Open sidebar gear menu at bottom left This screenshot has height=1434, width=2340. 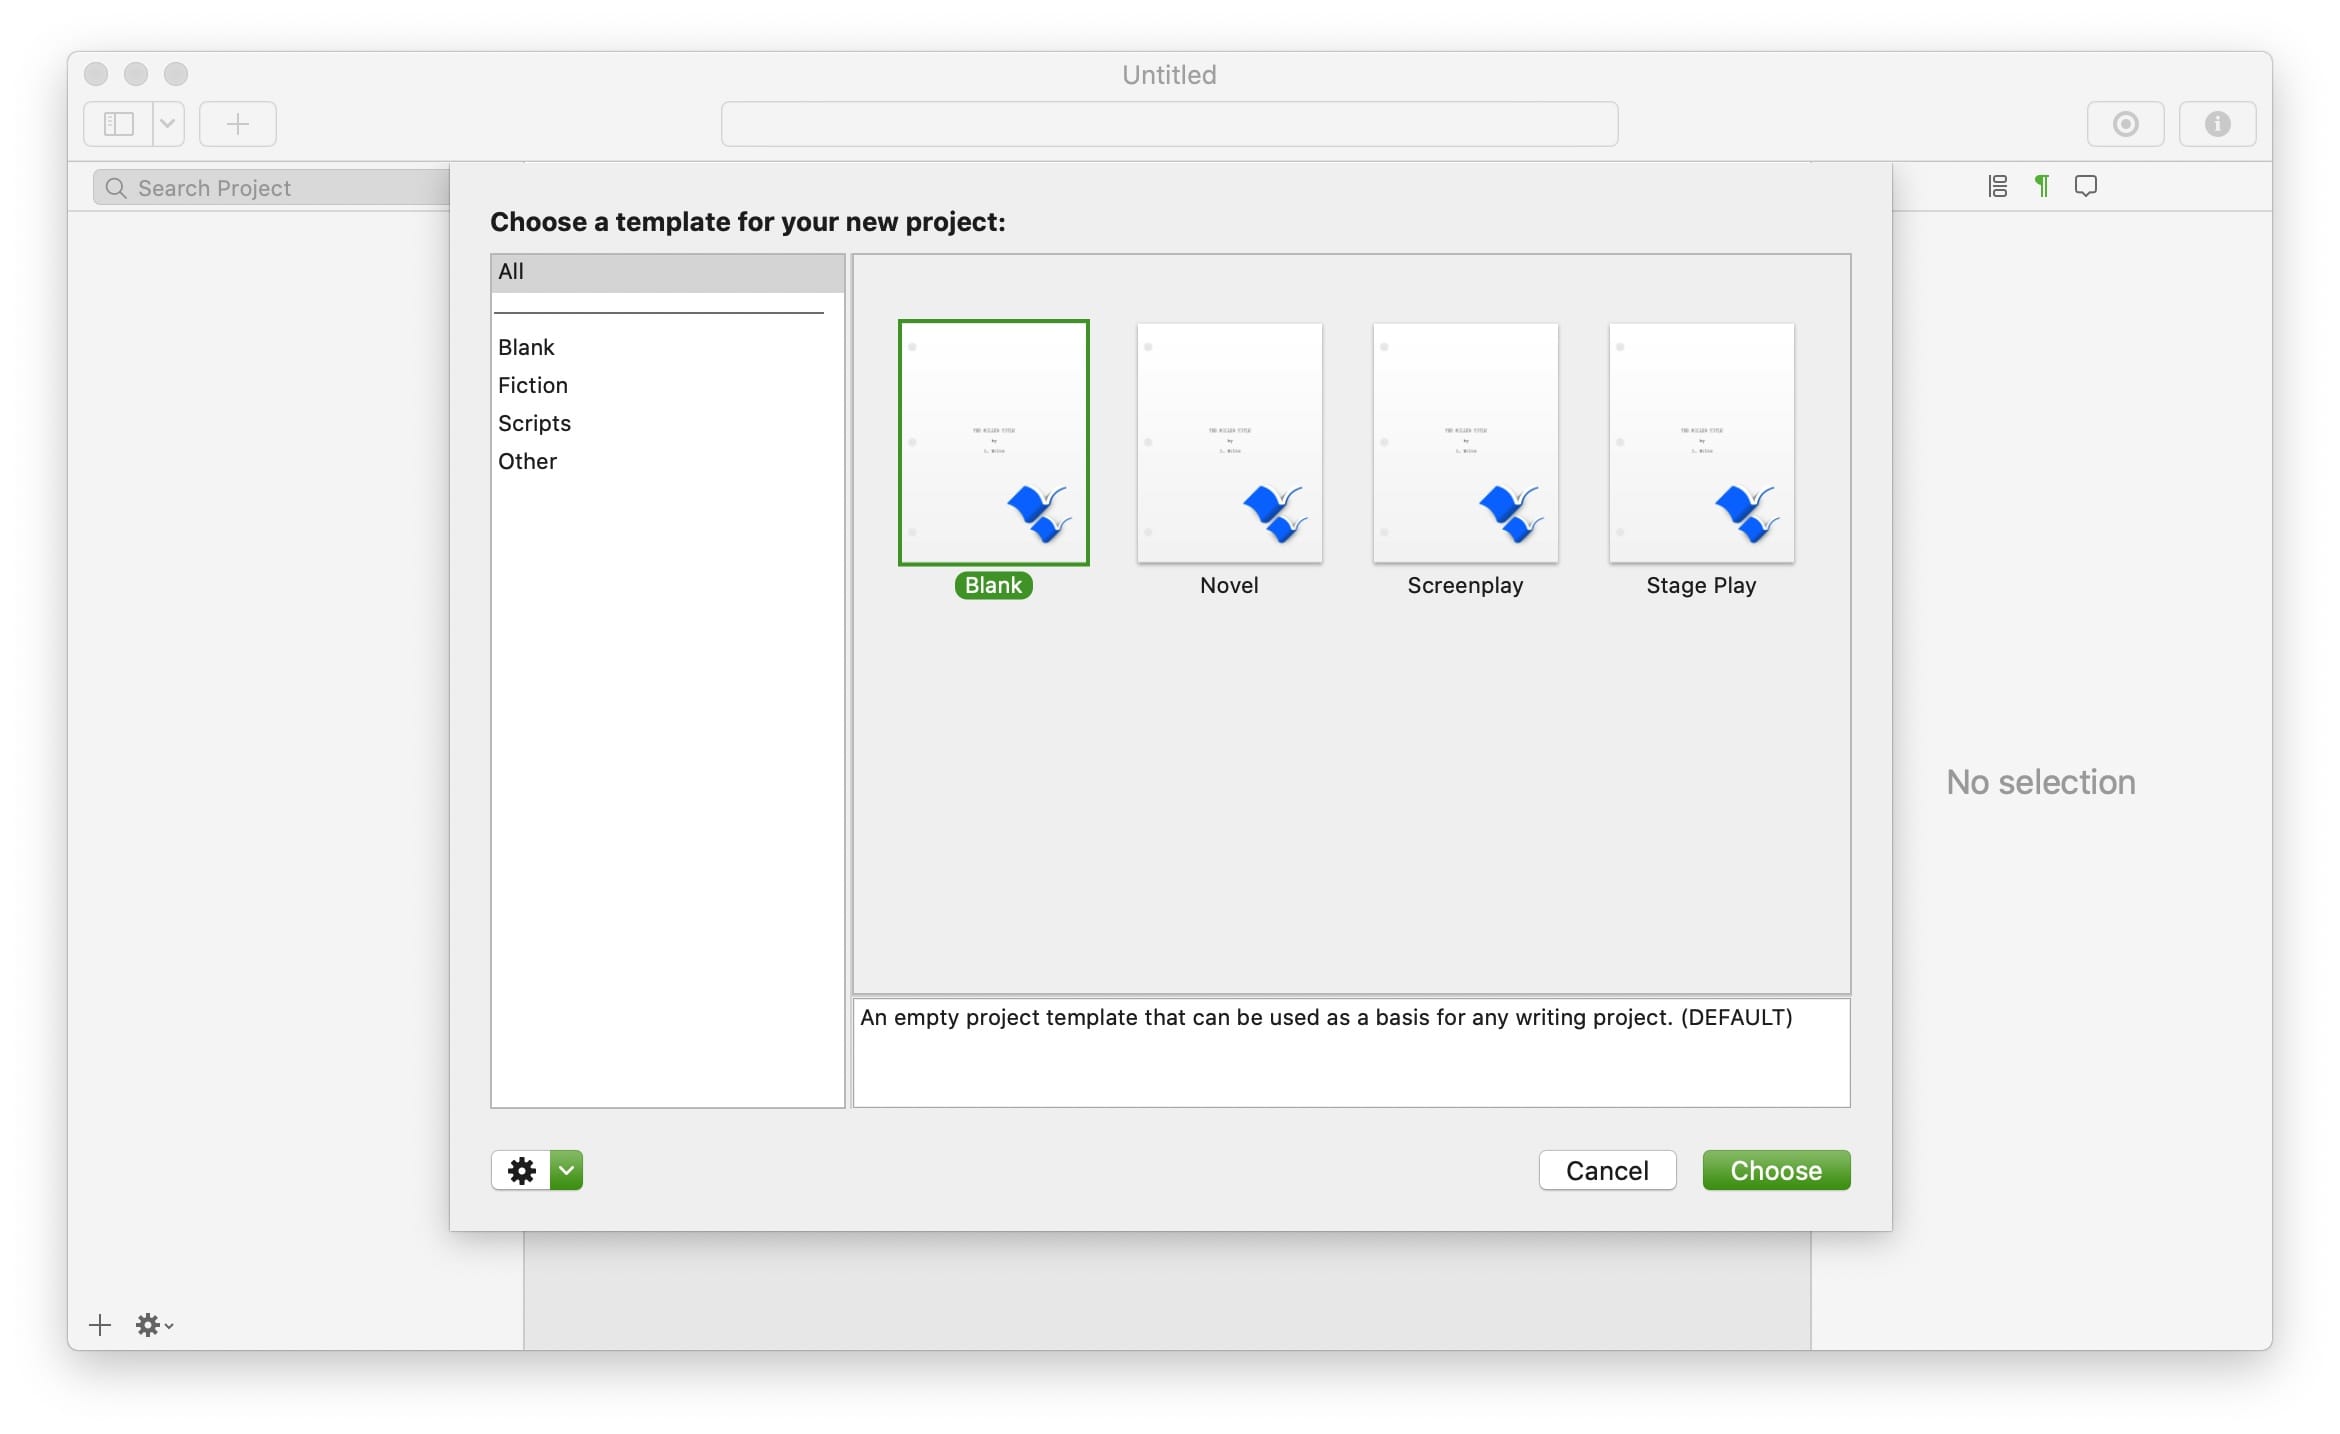153,1325
